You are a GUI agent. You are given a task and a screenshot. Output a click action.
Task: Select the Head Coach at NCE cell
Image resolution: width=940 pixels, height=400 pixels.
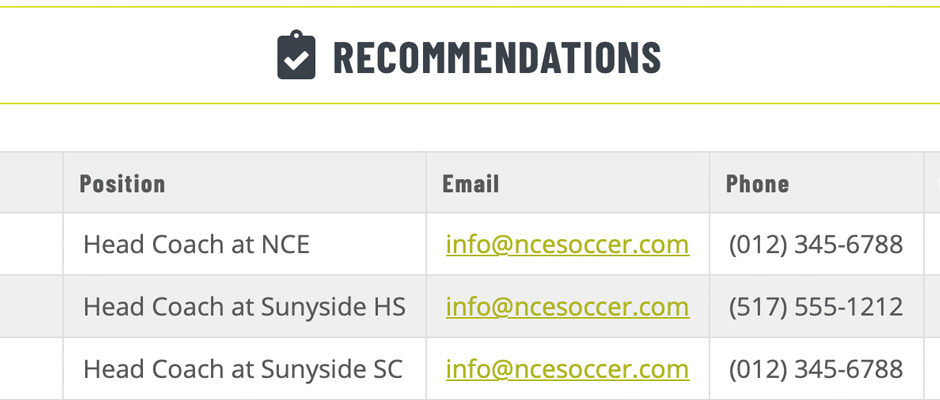coord(245,244)
